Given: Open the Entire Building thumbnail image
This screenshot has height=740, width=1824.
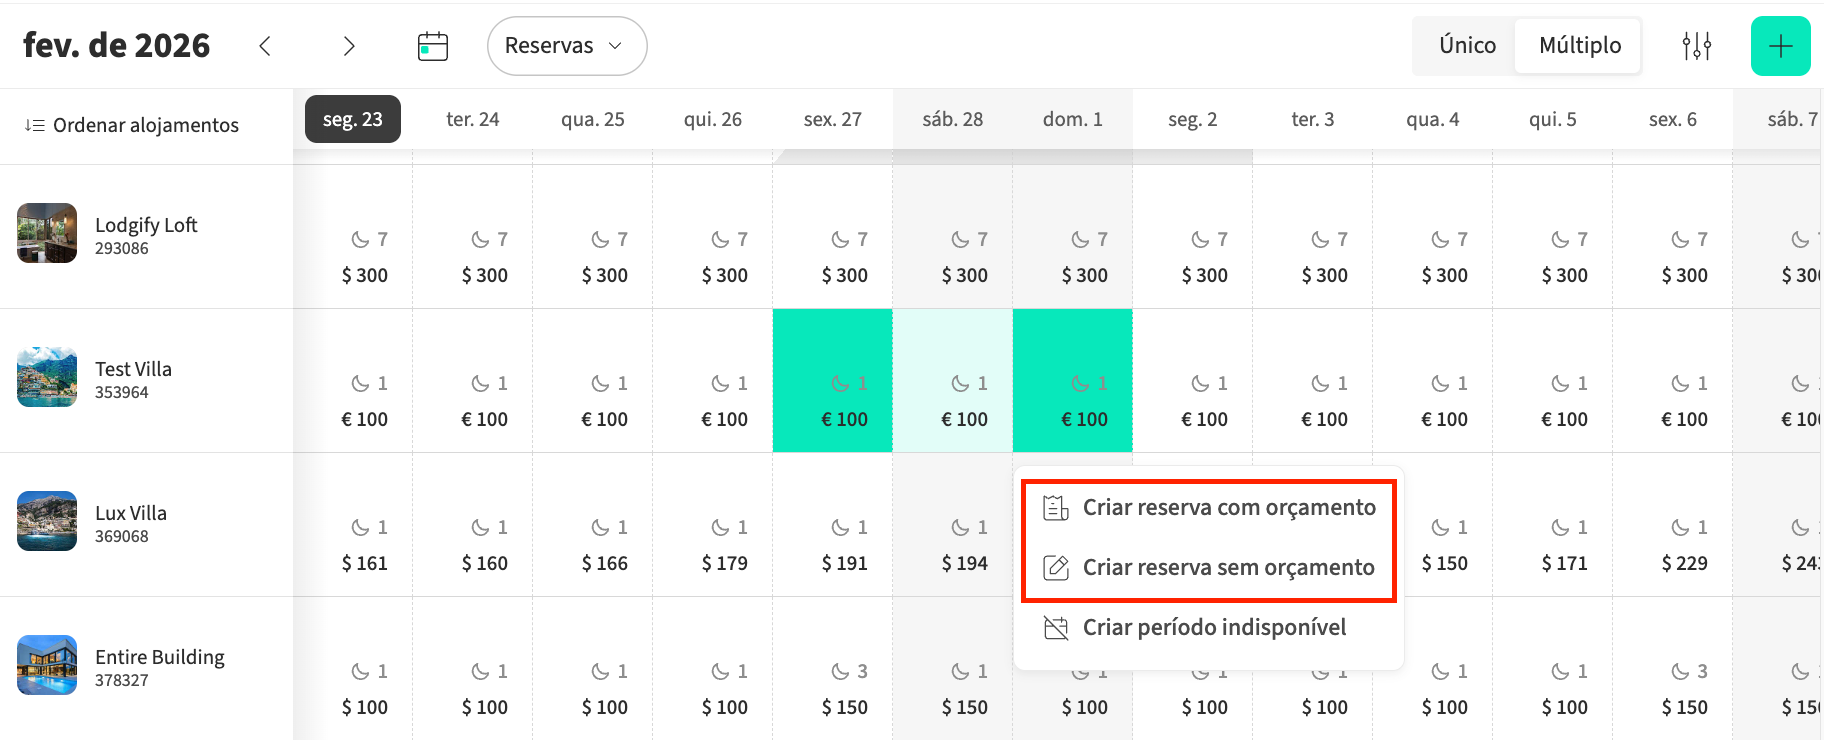Looking at the screenshot, I should coord(47,665).
